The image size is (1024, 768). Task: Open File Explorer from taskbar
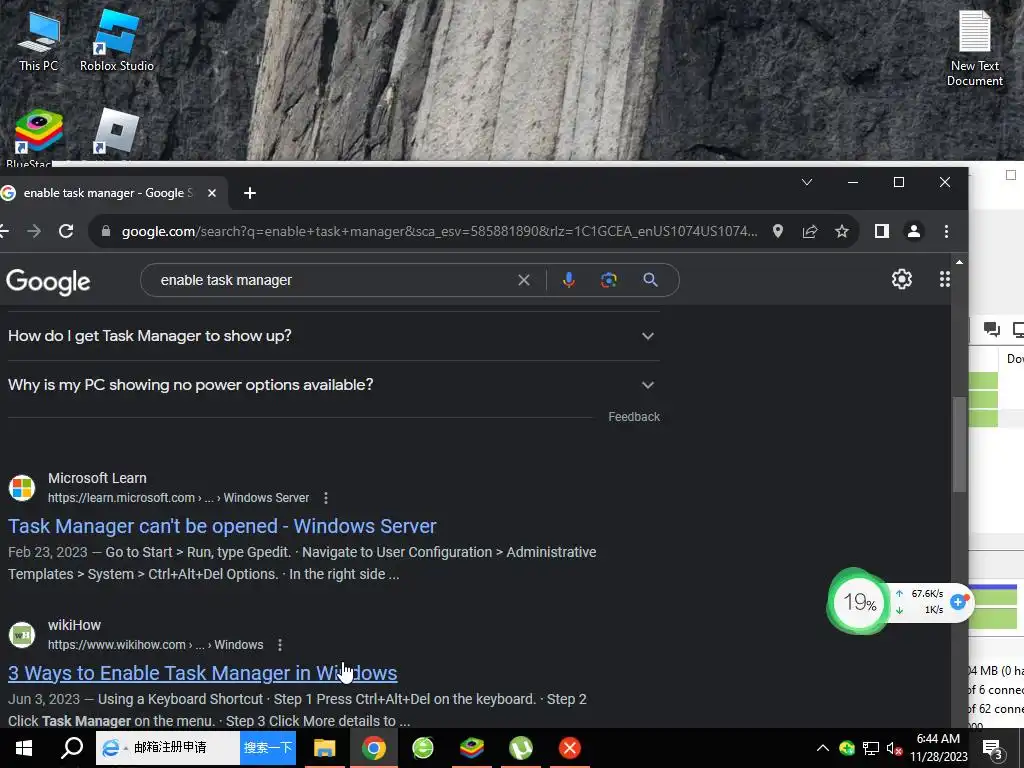tap(325, 748)
